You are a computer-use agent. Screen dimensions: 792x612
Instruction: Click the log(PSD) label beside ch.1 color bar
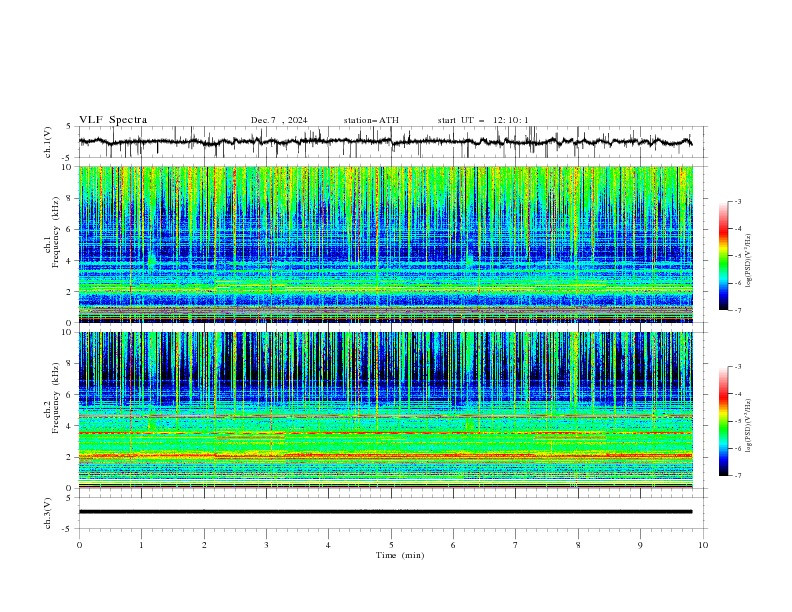pyautogui.click(x=749, y=261)
